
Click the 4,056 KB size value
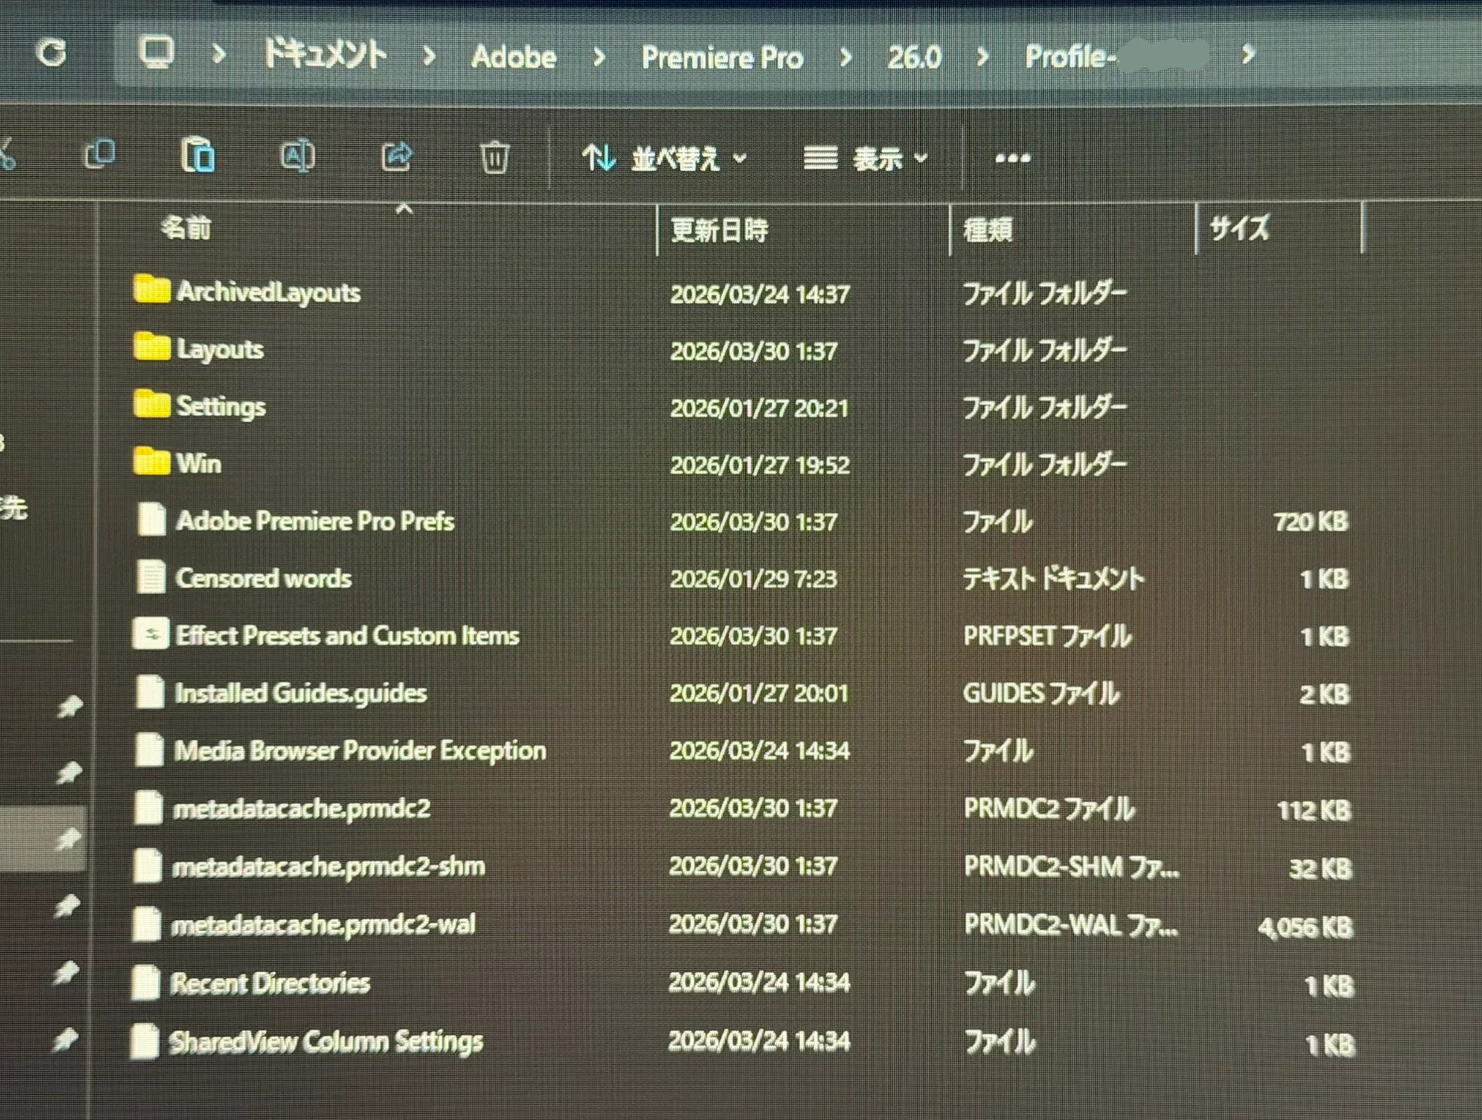click(x=1305, y=928)
